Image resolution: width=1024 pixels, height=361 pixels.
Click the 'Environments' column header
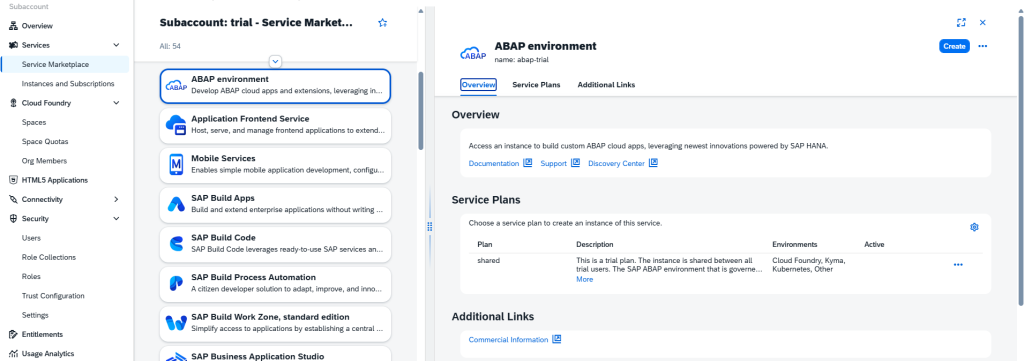click(795, 245)
